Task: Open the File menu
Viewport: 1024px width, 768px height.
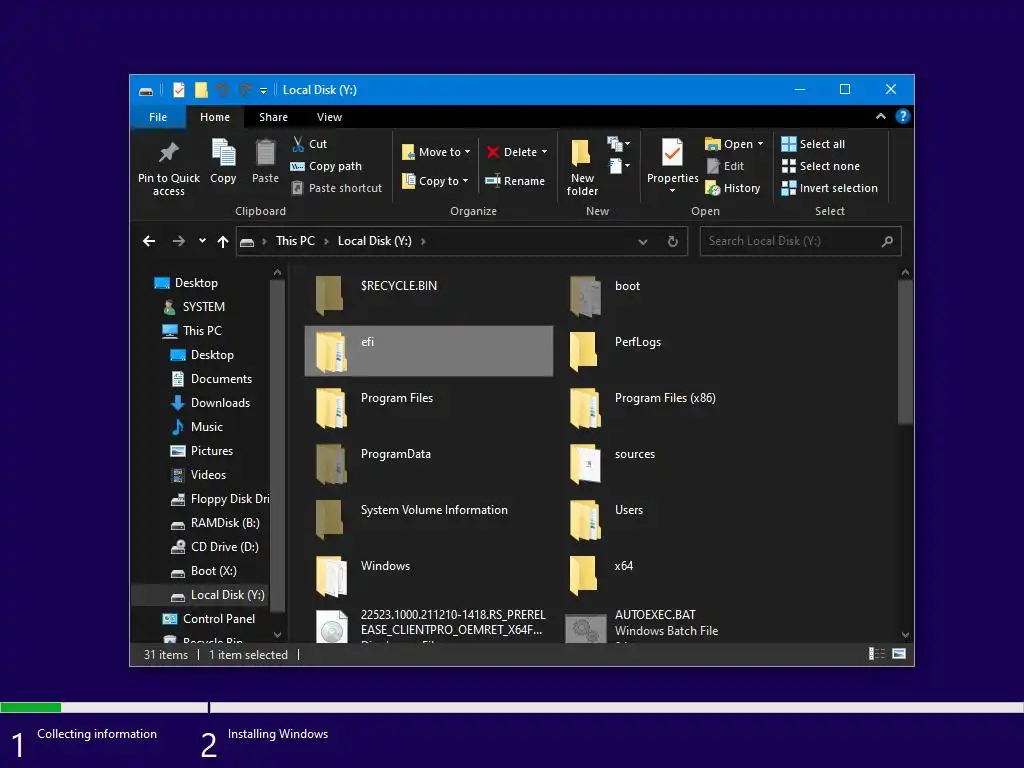Action: coord(158,117)
